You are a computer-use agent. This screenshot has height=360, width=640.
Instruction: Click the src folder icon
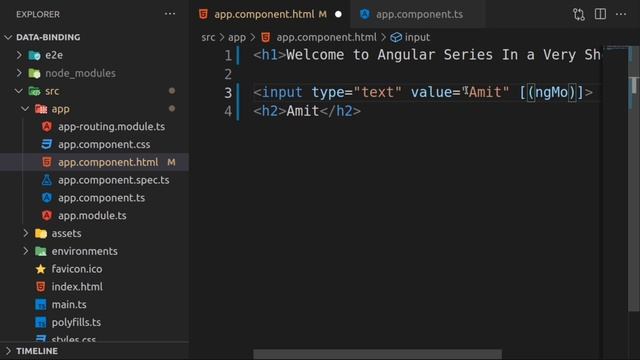(x=34, y=91)
